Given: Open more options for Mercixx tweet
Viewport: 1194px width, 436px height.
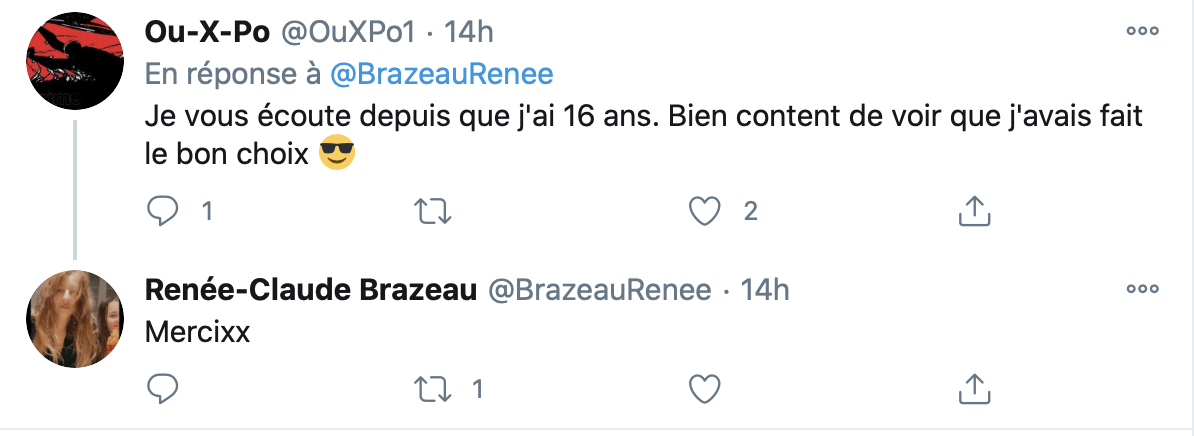Looking at the screenshot, I should click(x=1142, y=289).
